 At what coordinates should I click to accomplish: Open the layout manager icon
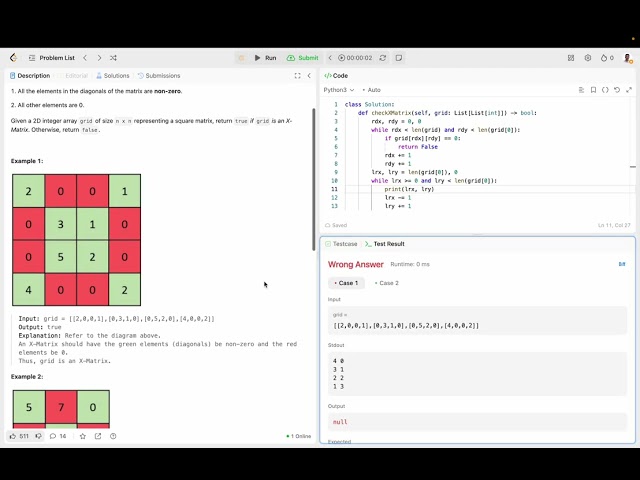click(571, 58)
